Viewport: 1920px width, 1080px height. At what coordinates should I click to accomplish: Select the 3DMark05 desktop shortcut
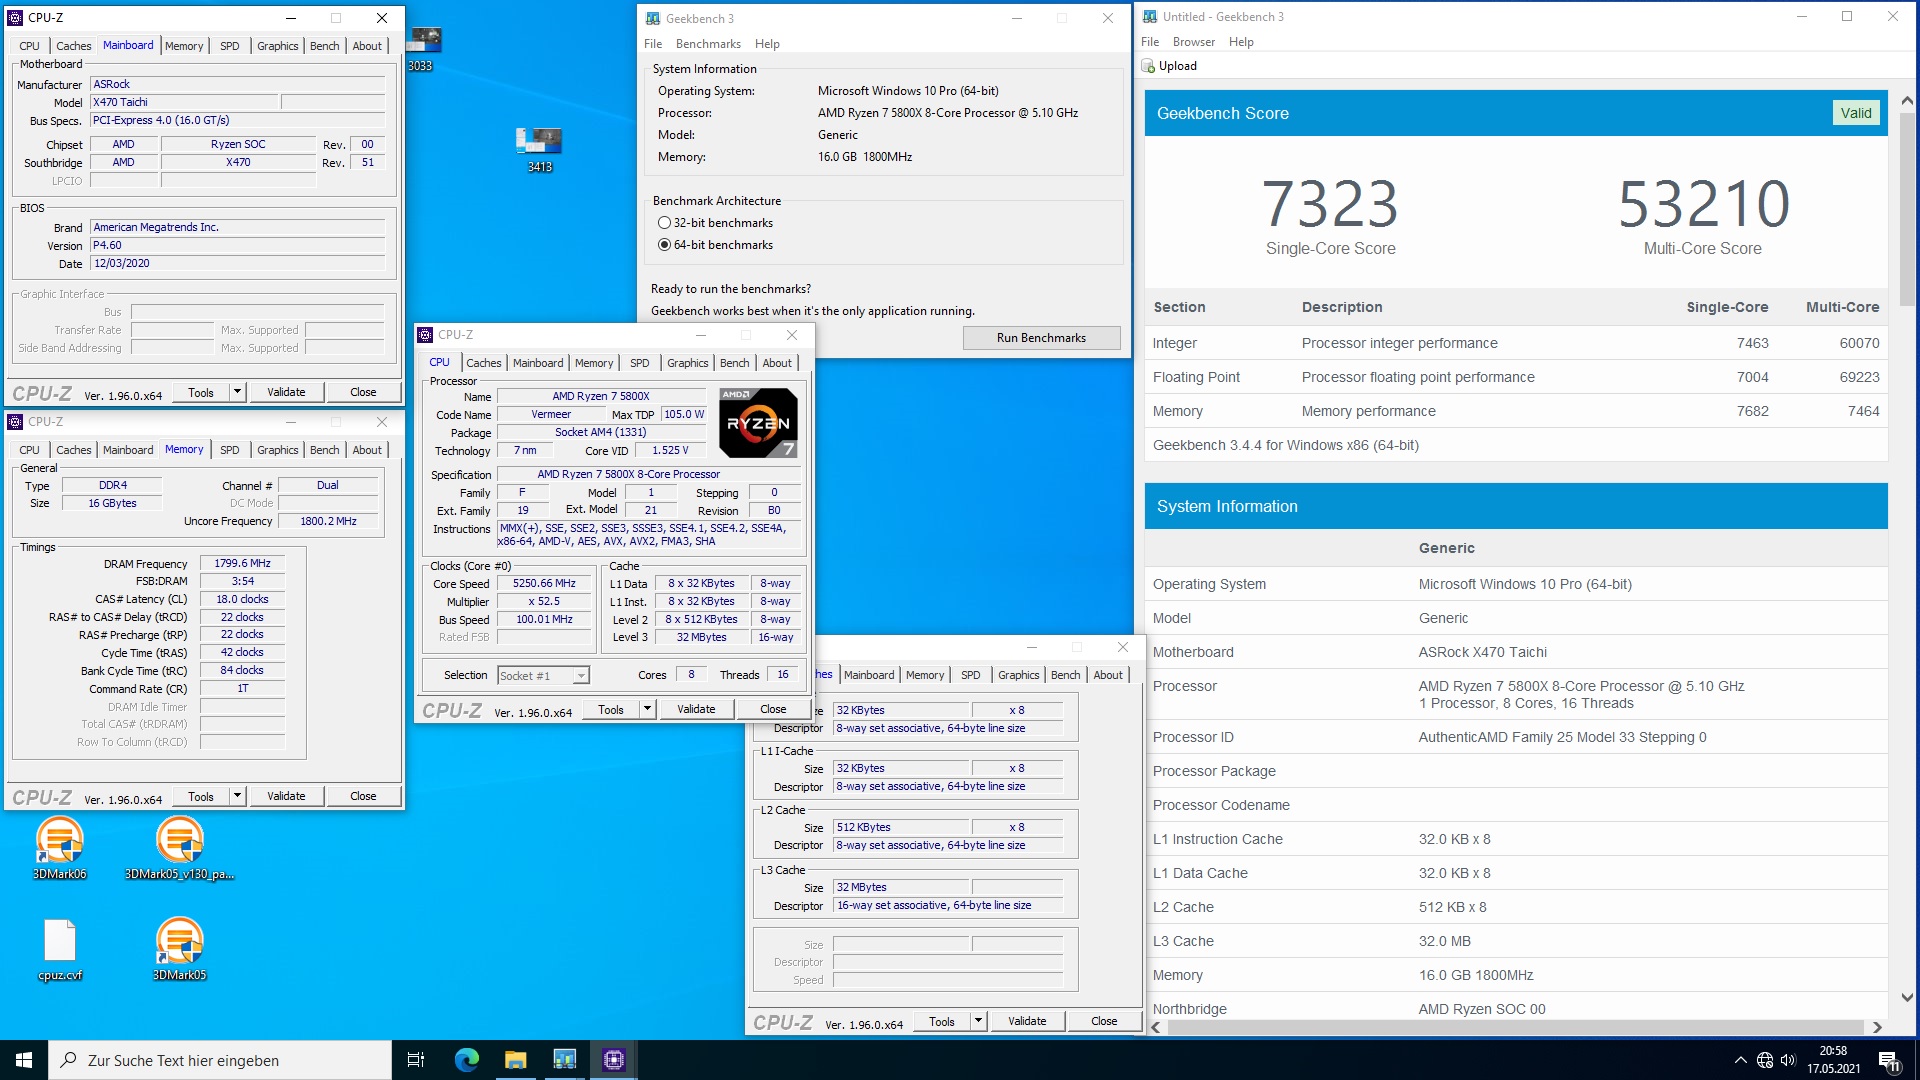click(180, 950)
